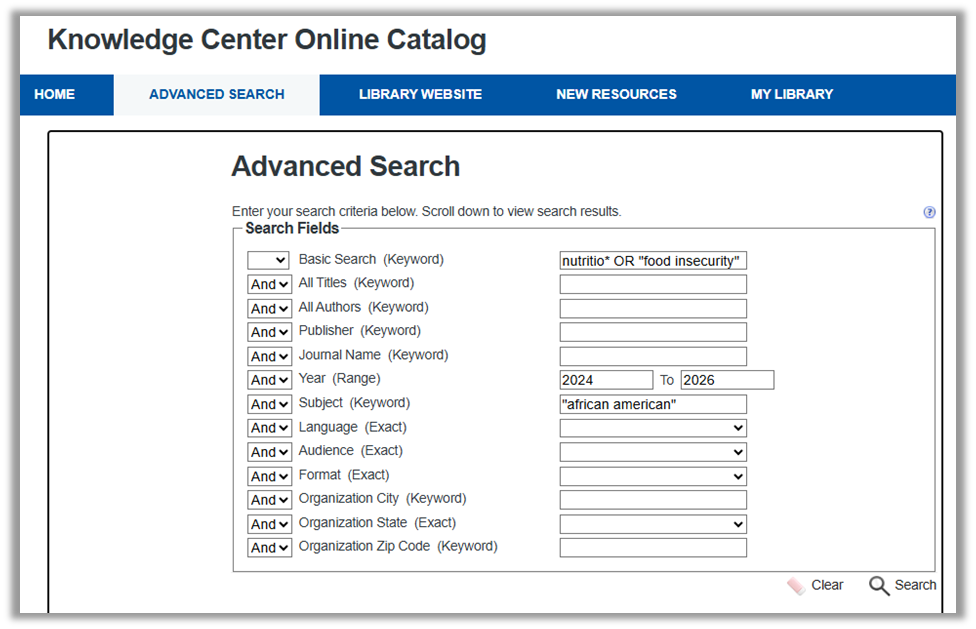This screenshot has height=629, width=976.
Task: Click the Organization Zip Code field
Action: point(653,547)
